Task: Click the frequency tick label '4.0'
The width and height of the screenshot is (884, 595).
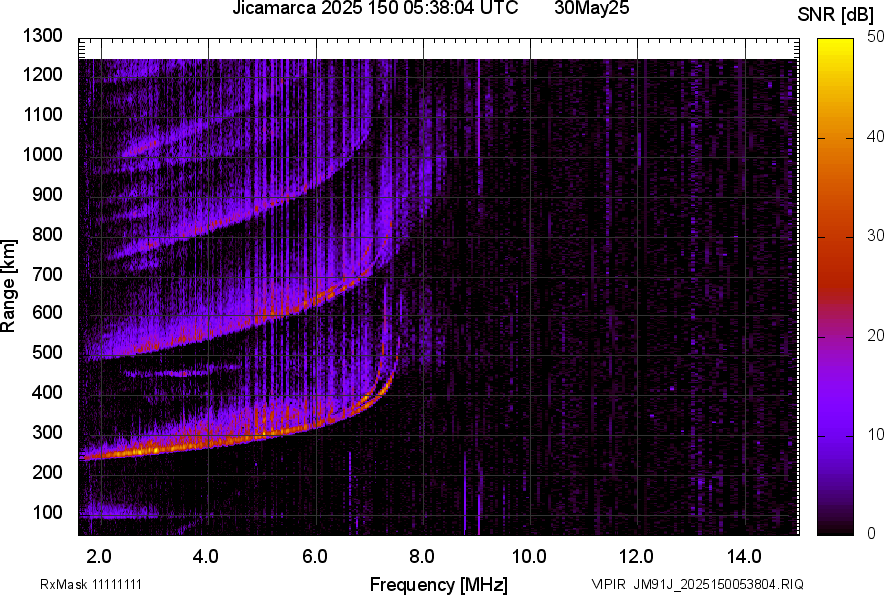Action: (x=206, y=557)
